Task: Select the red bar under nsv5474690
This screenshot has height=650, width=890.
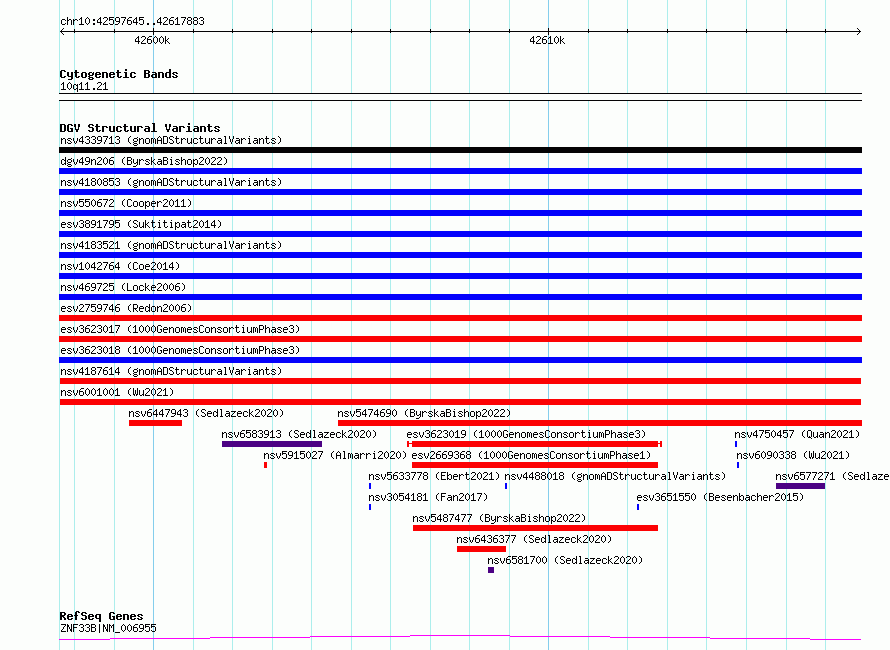Action: coord(599,423)
